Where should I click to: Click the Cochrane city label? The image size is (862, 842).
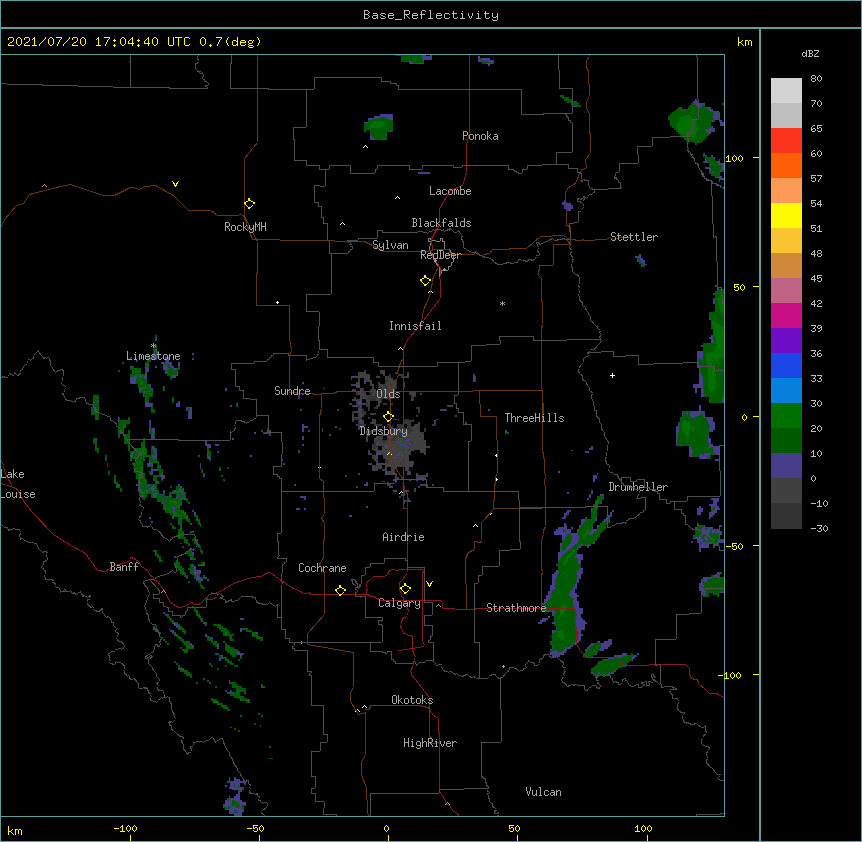tap(322, 568)
